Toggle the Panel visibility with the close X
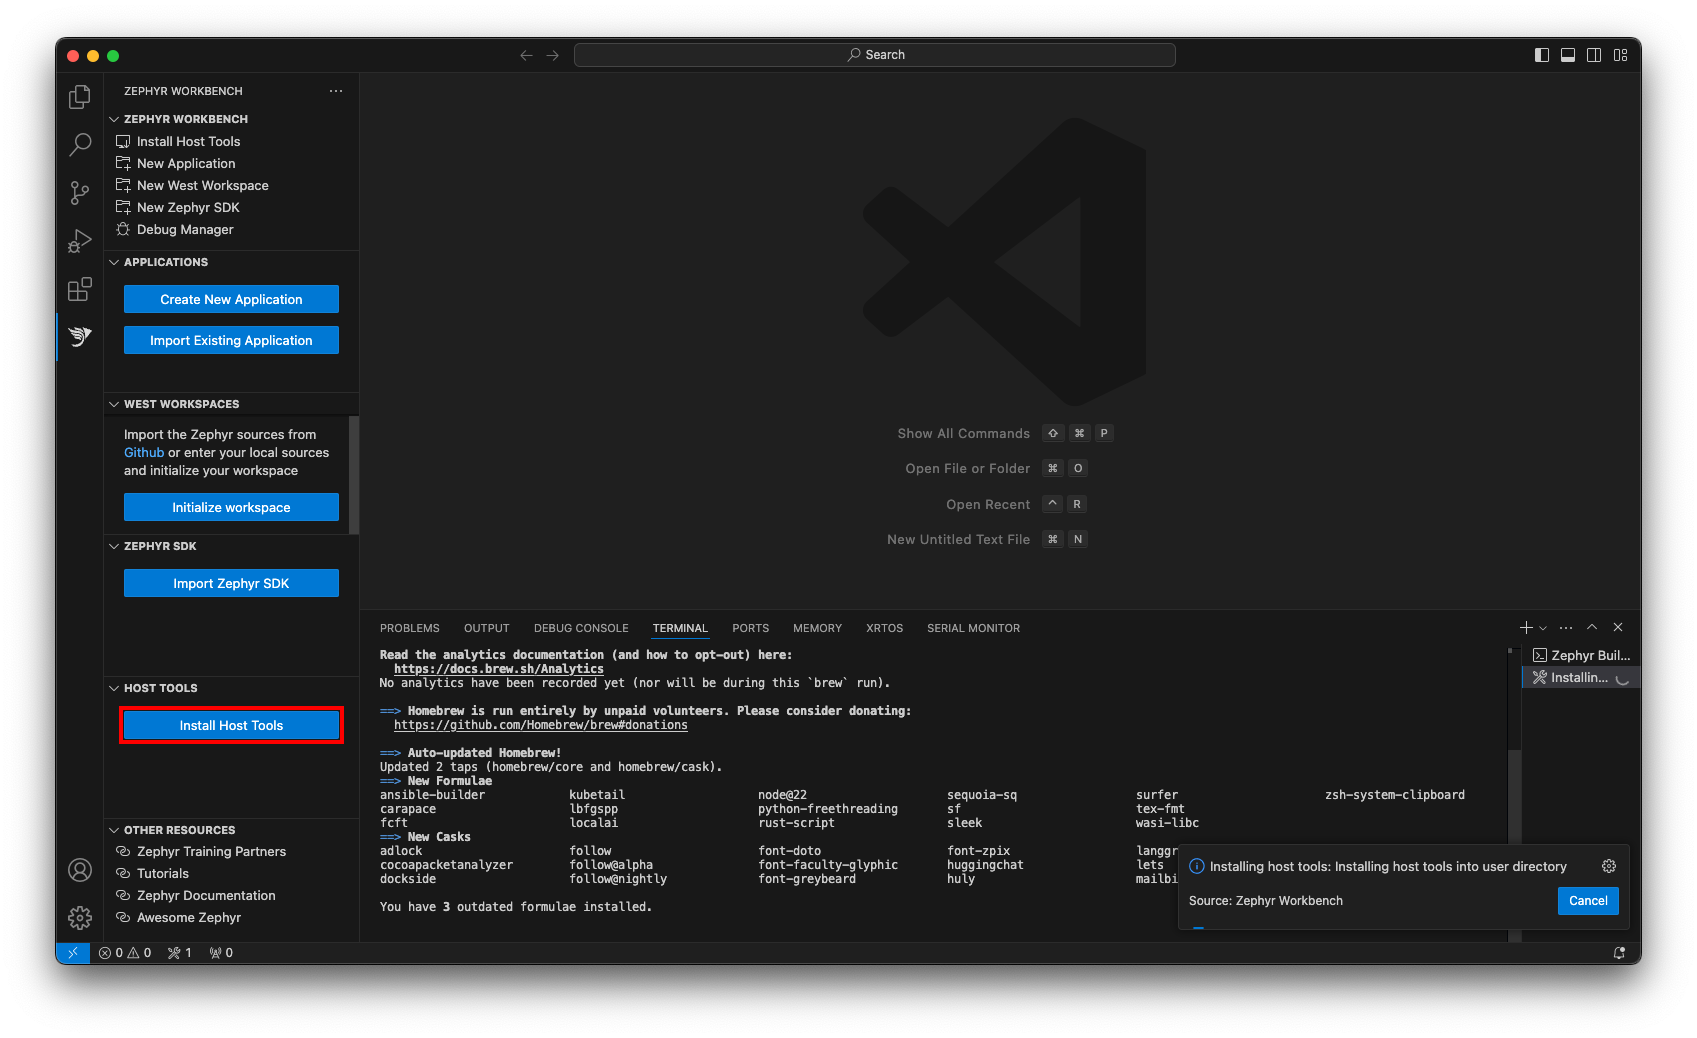The image size is (1697, 1038). tap(1617, 627)
